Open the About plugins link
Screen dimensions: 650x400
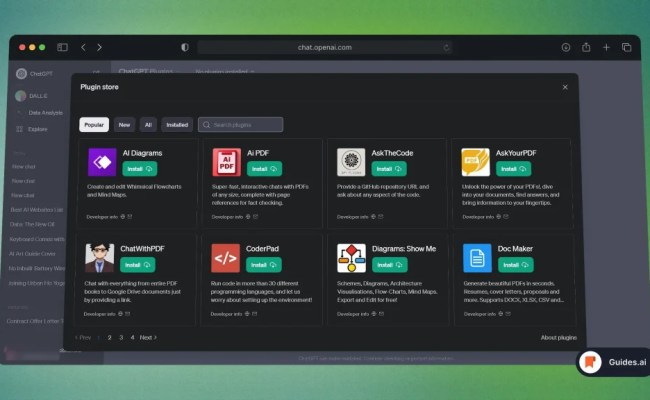[558, 337]
